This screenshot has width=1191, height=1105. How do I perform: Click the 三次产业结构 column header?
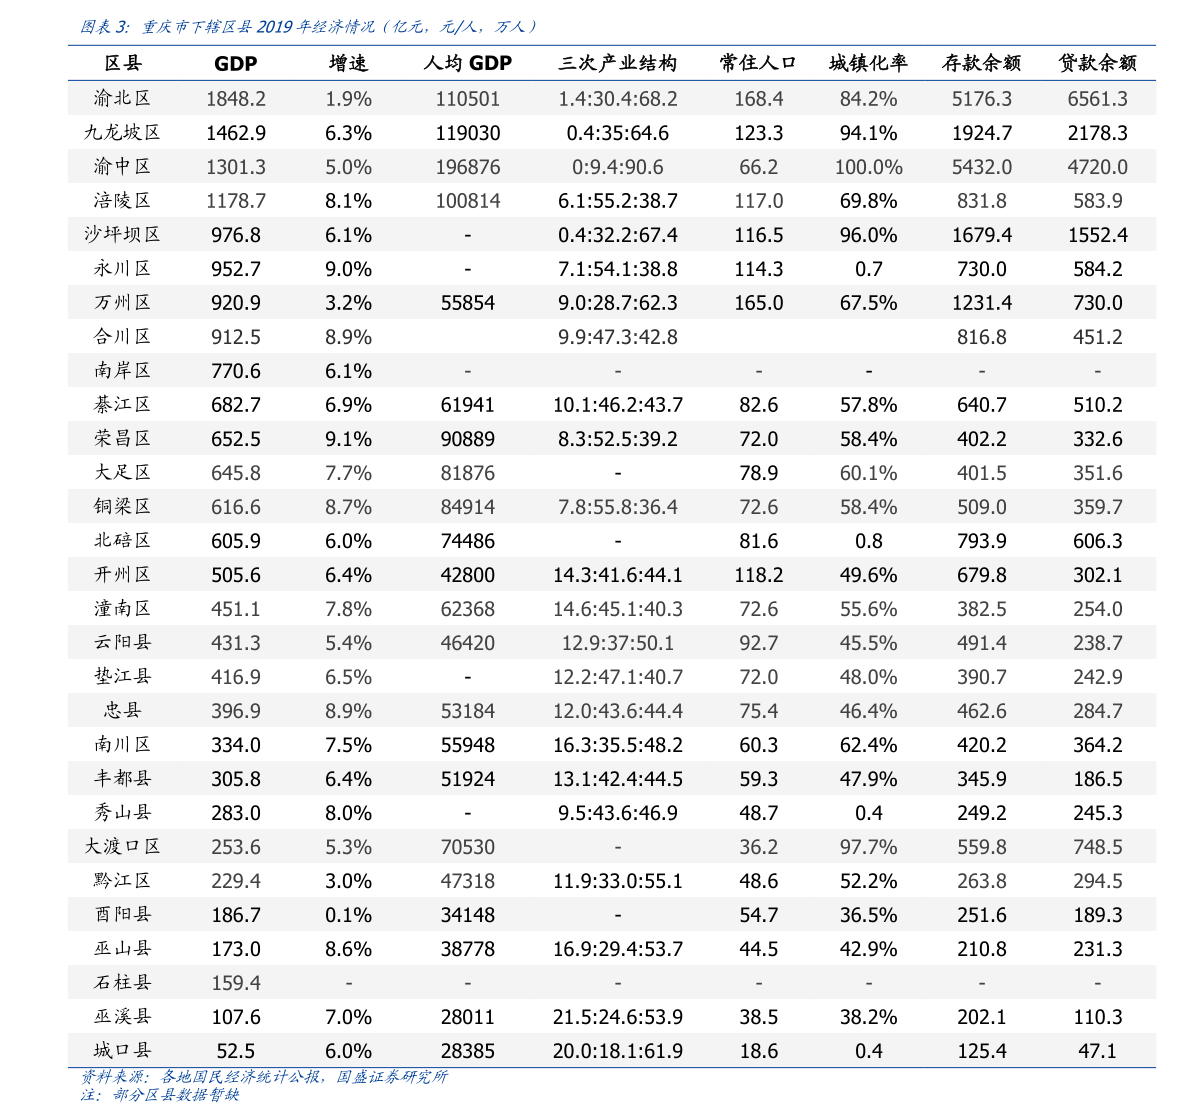pyautogui.click(x=617, y=63)
